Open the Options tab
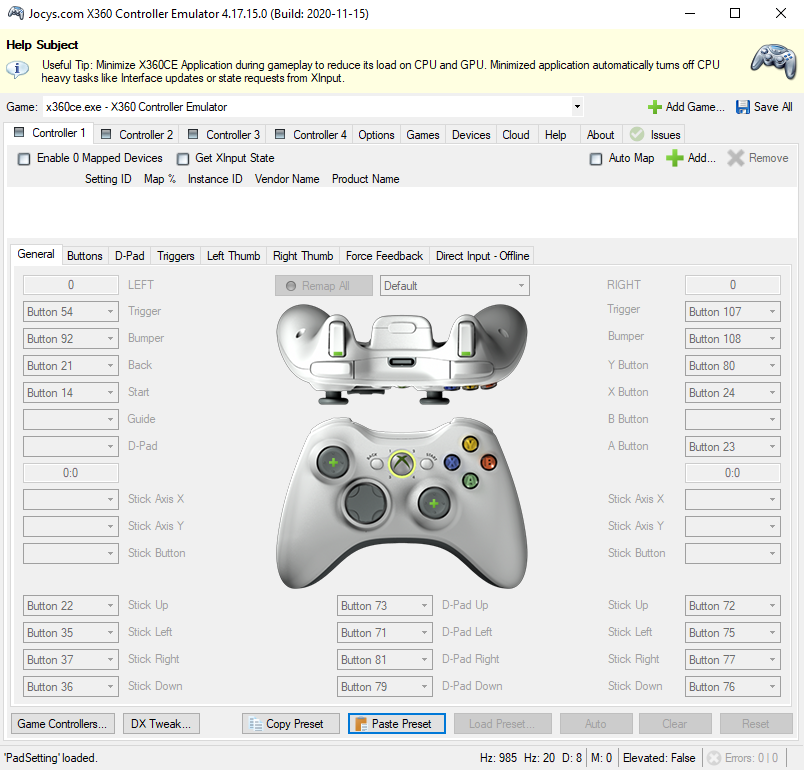 point(376,135)
